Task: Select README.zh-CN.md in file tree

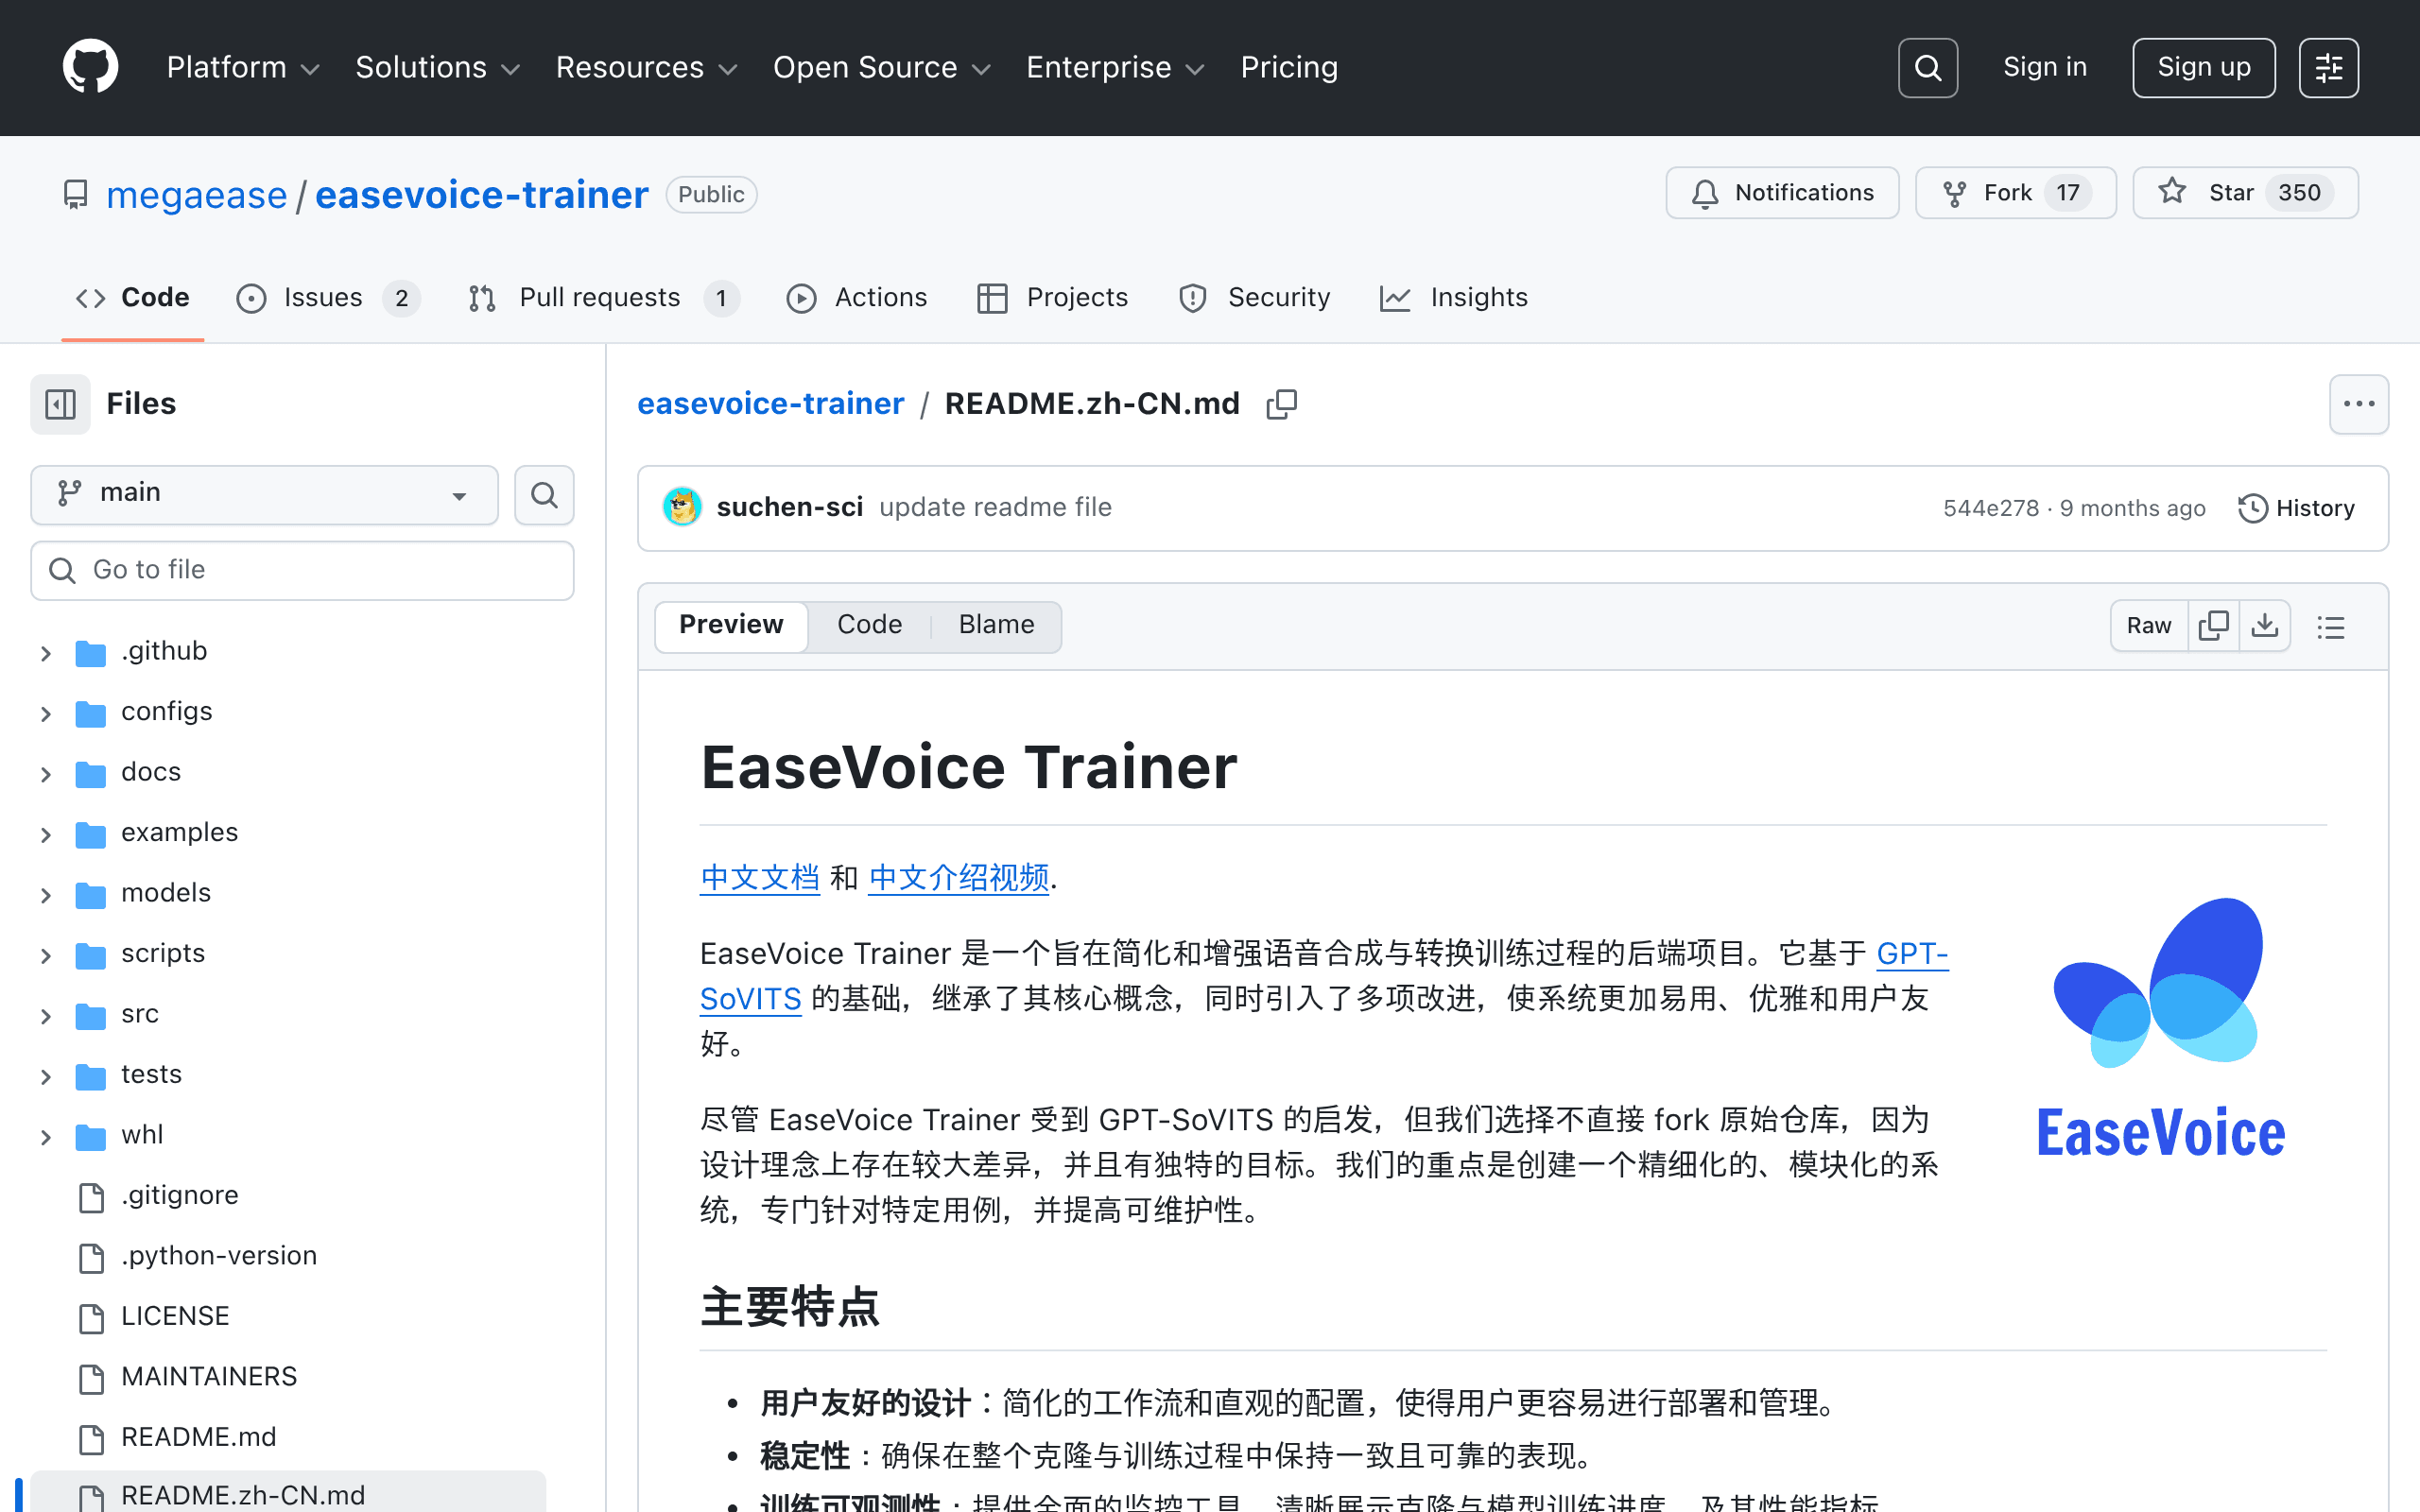Action: click(288, 1493)
